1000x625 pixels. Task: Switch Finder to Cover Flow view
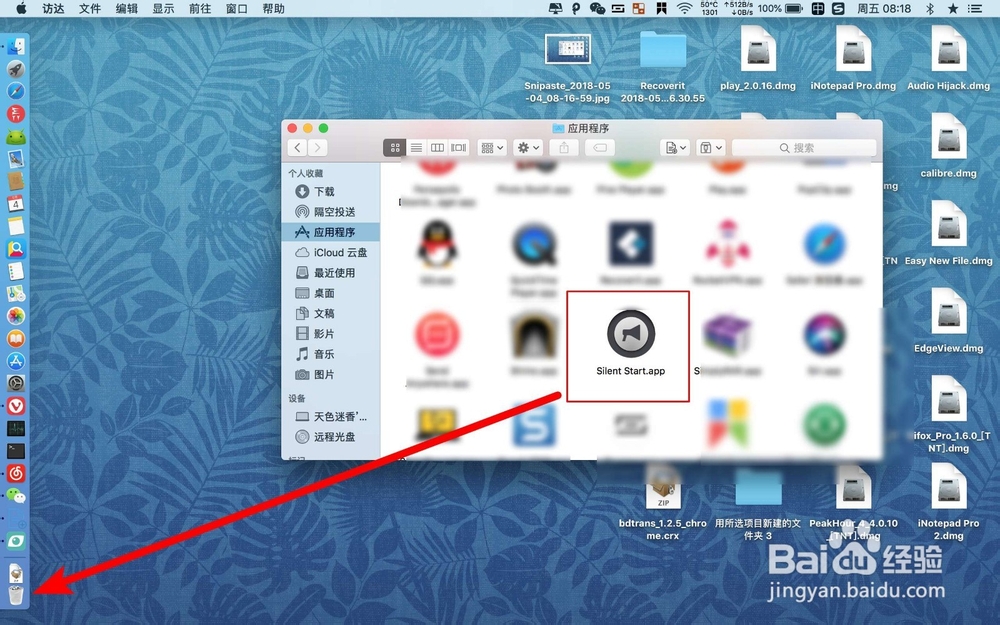pos(459,148)
